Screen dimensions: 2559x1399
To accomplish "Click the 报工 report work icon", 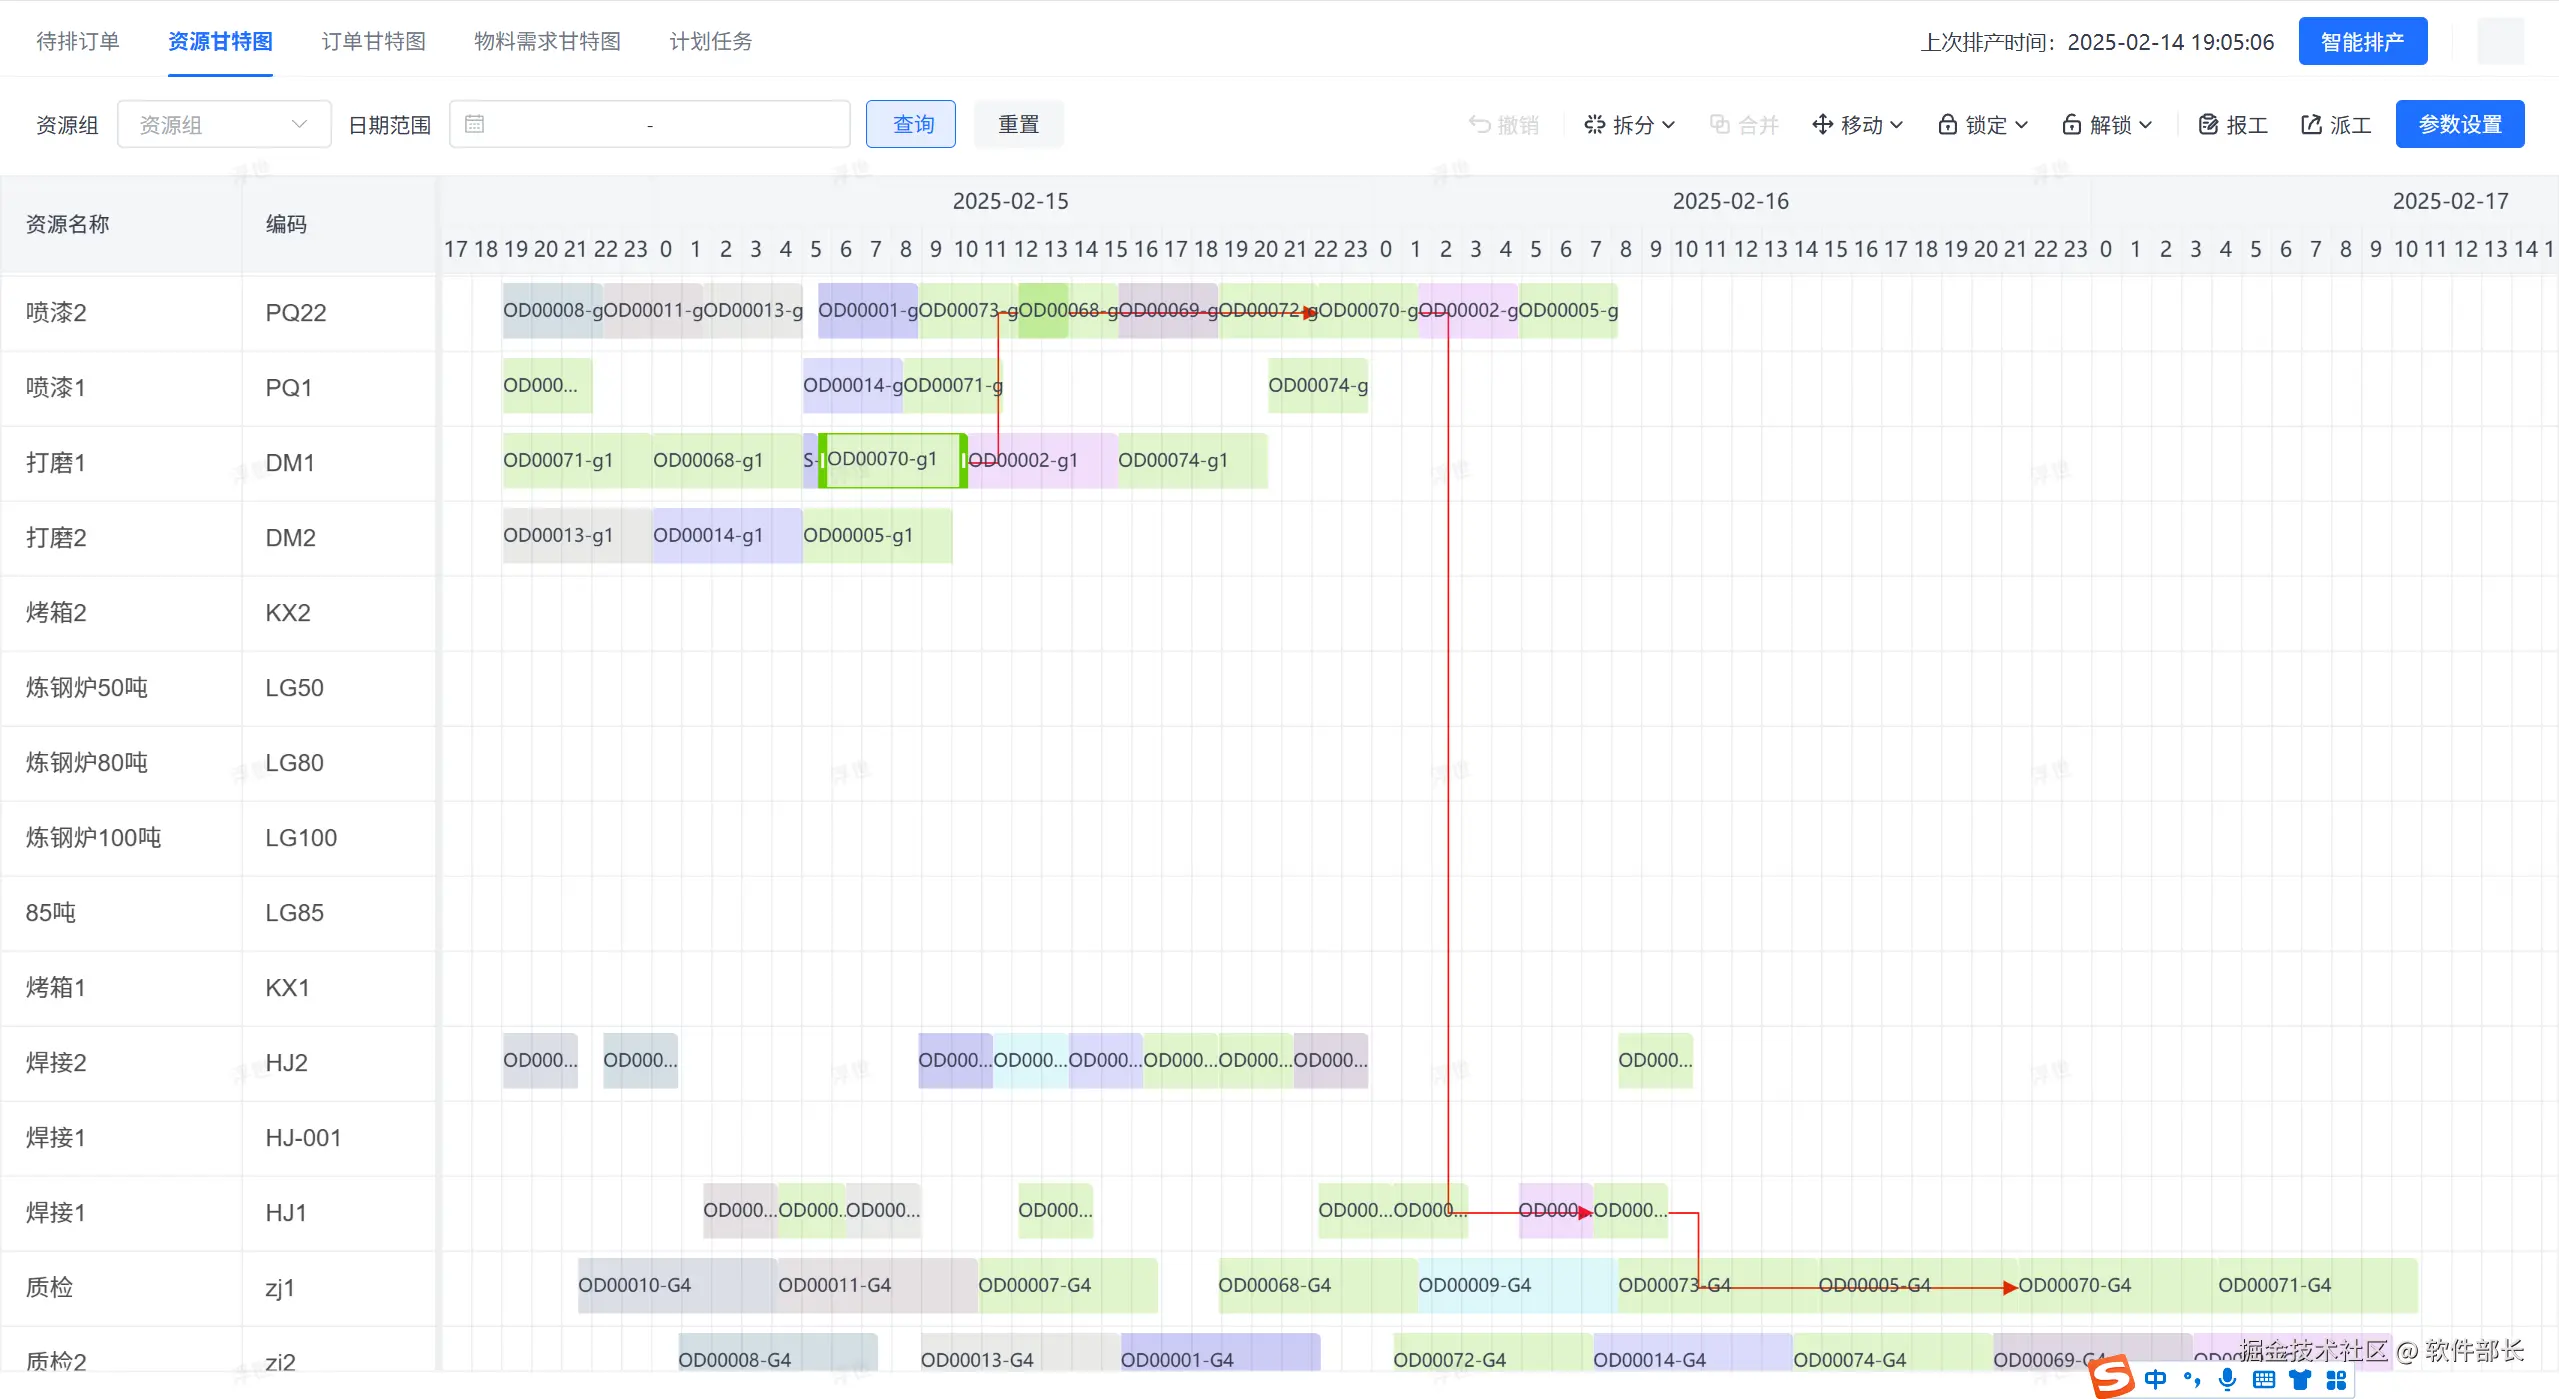I will 2208,124.
